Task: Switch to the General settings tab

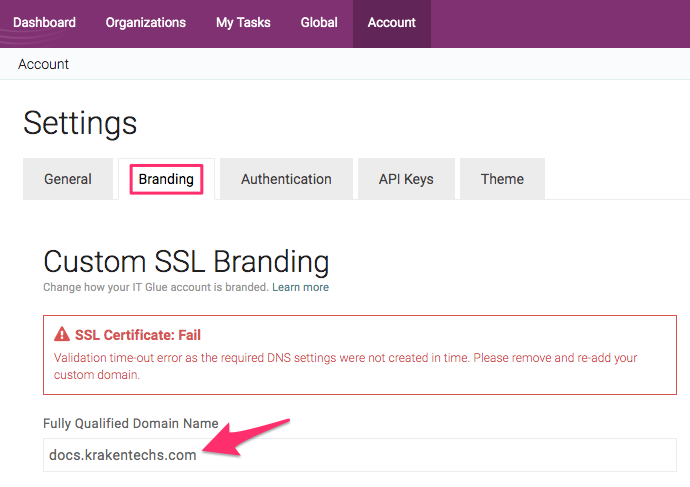Action: (x=68, y=179)
